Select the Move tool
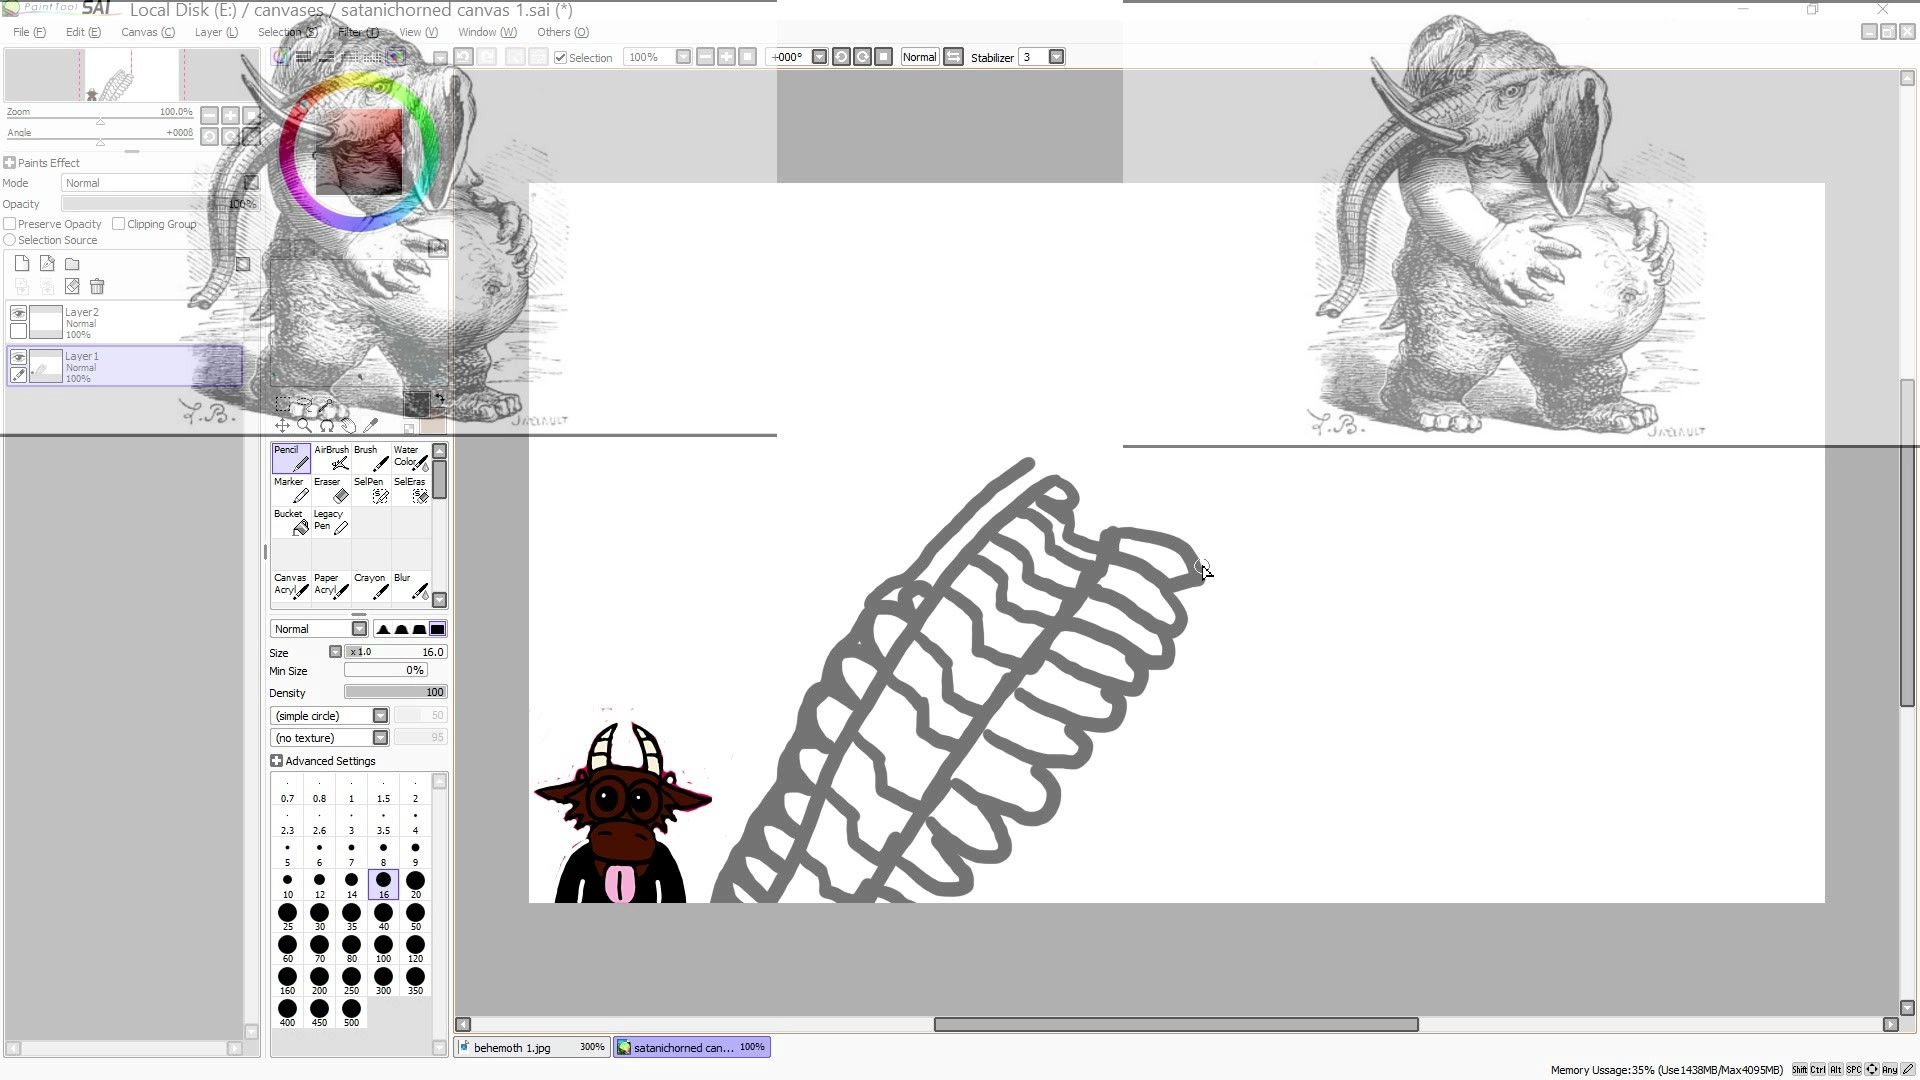 click(x=283, y=426)
